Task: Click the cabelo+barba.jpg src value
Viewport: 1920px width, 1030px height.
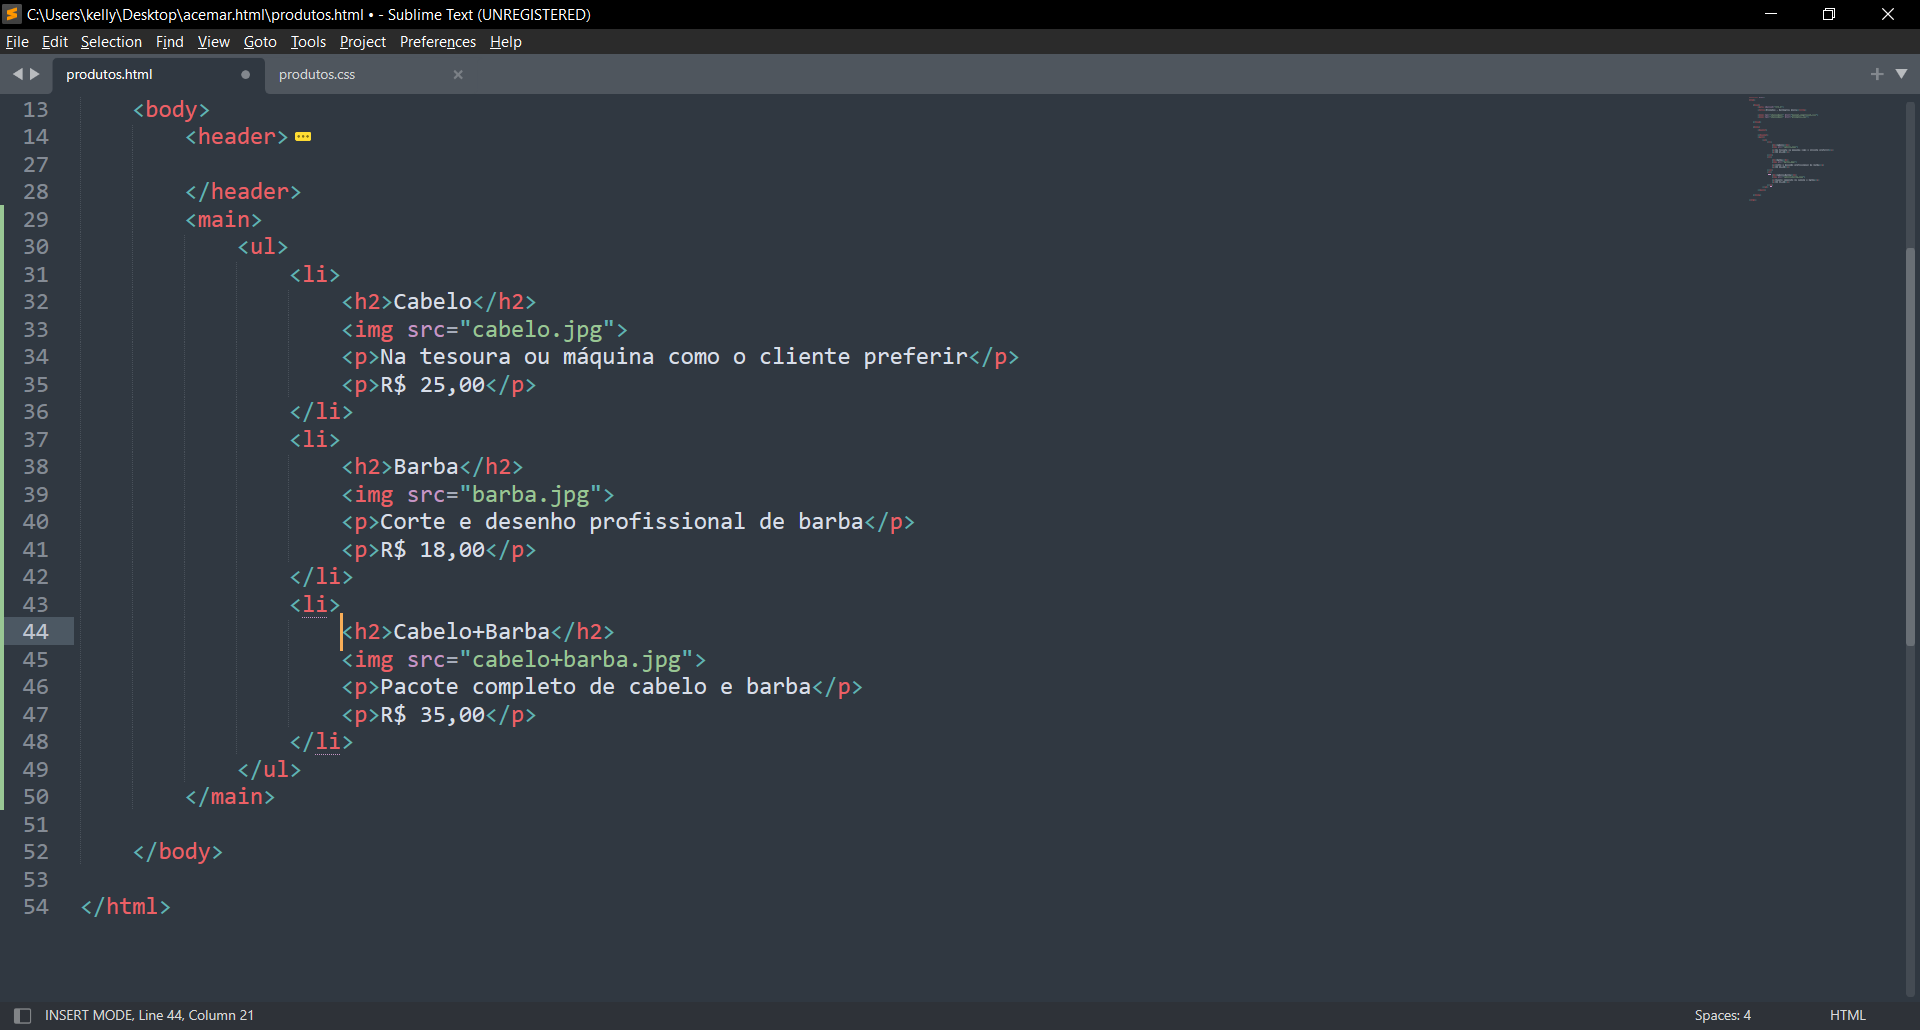Action: click(576, 660)
